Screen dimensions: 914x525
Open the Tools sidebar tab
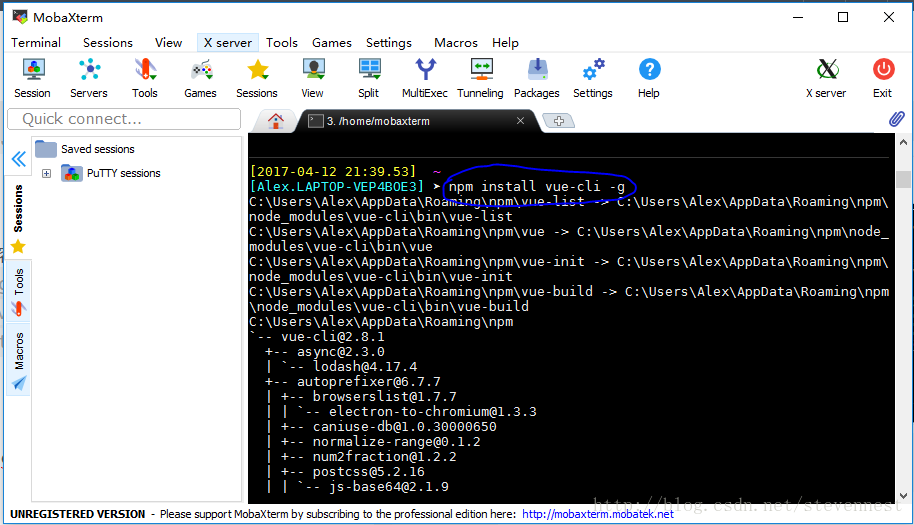(19, 291)
